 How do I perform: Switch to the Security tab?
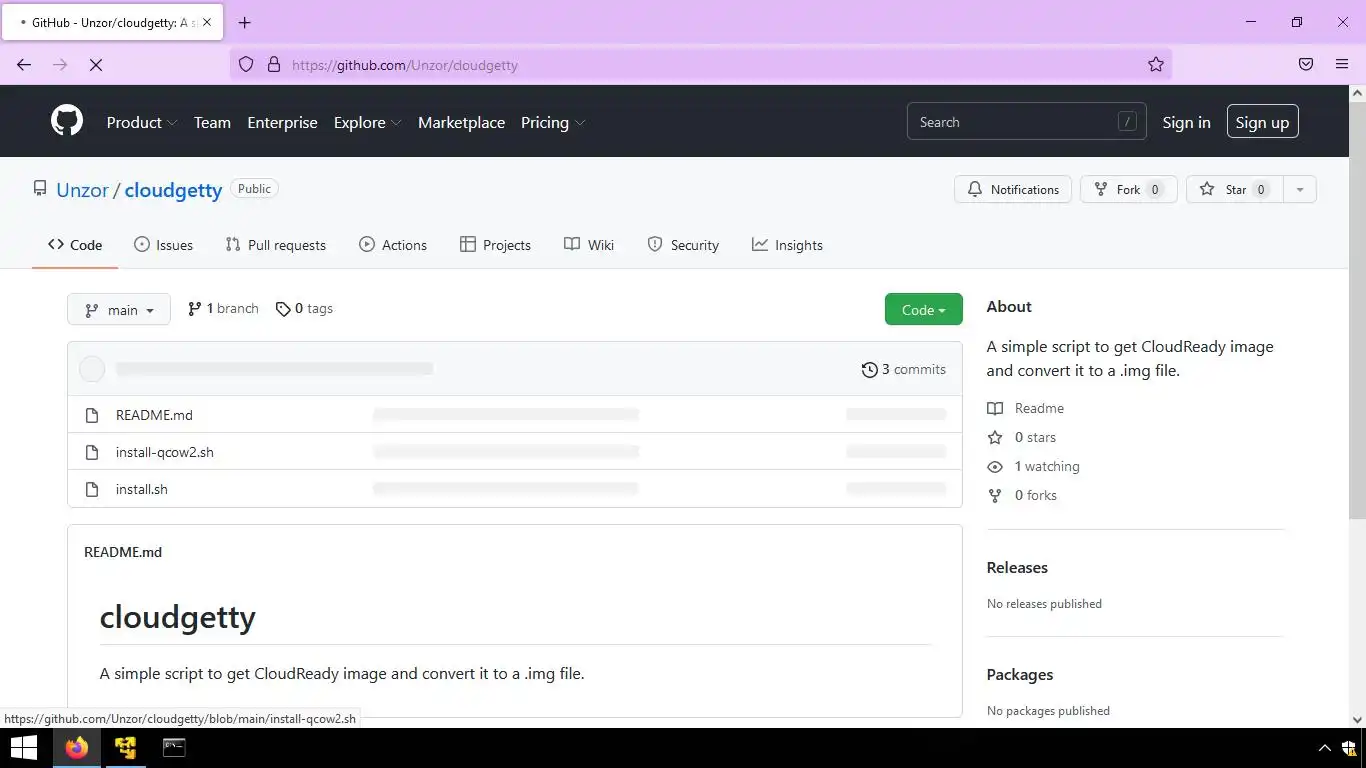tap(683, 245)
